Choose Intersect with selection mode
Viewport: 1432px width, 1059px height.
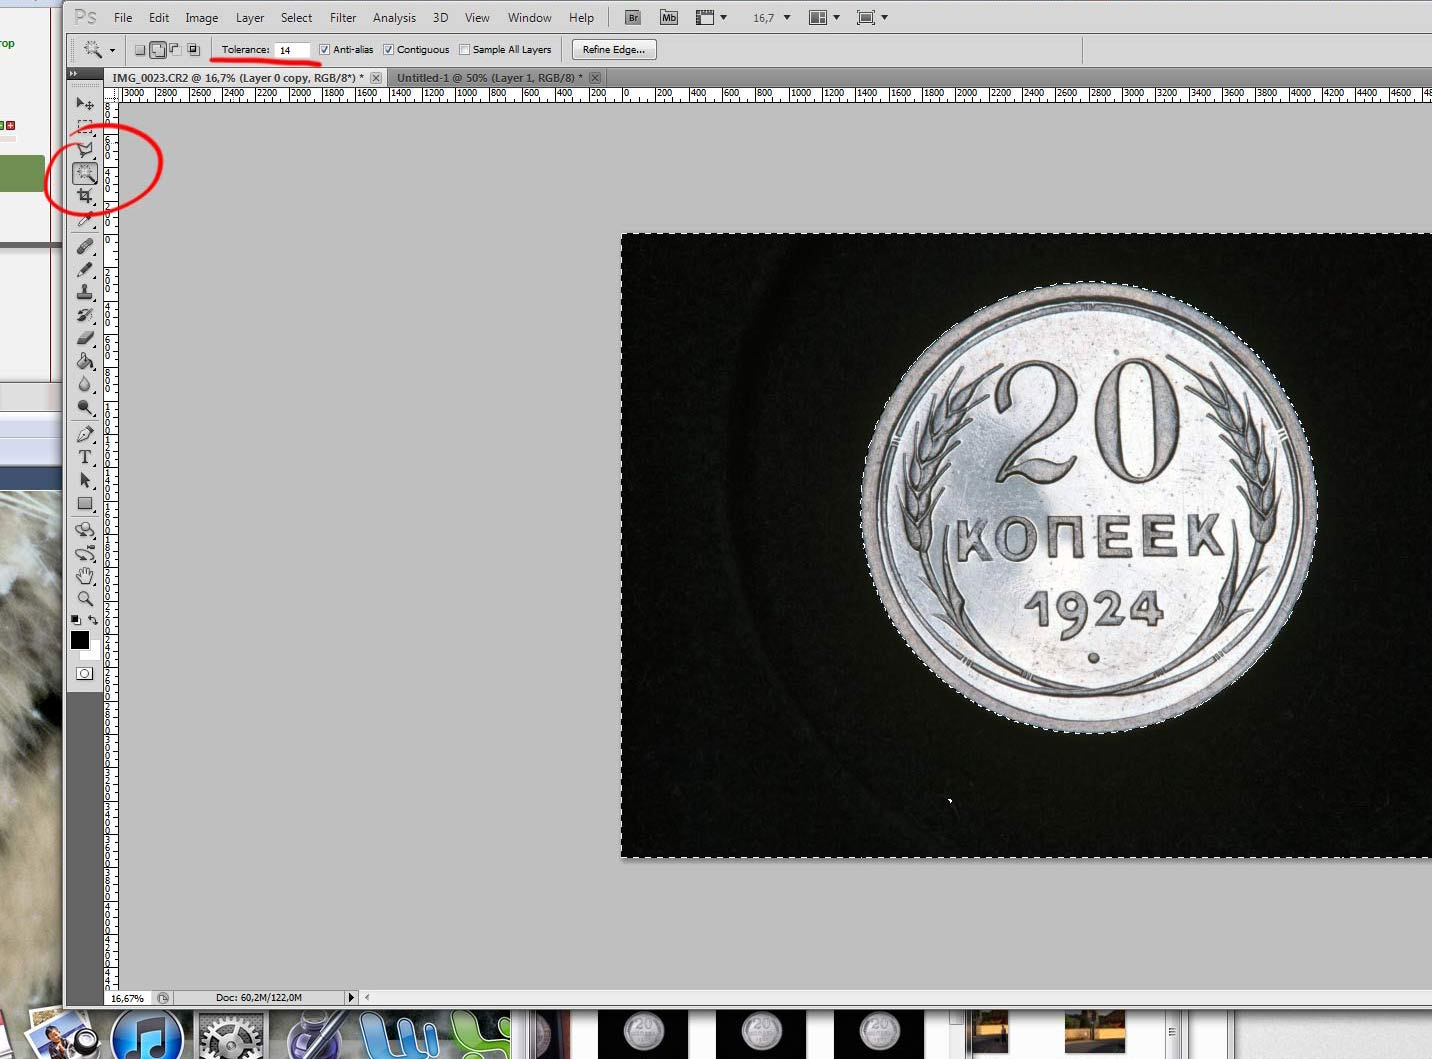pos(194,50)
